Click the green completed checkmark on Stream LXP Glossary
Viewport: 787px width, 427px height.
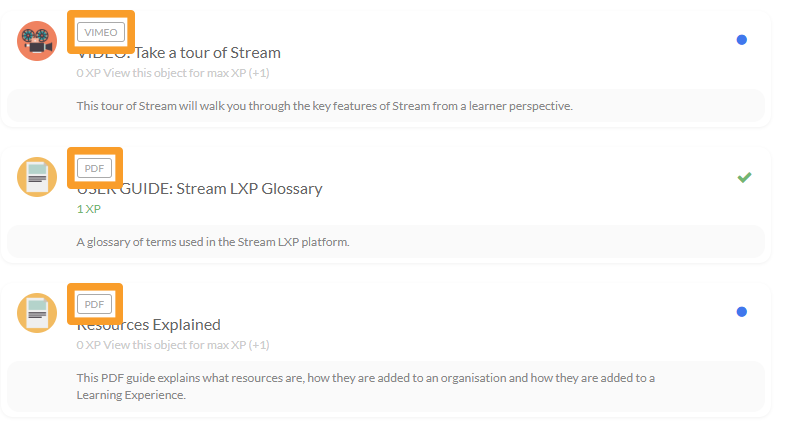click(x=743, y=177)
